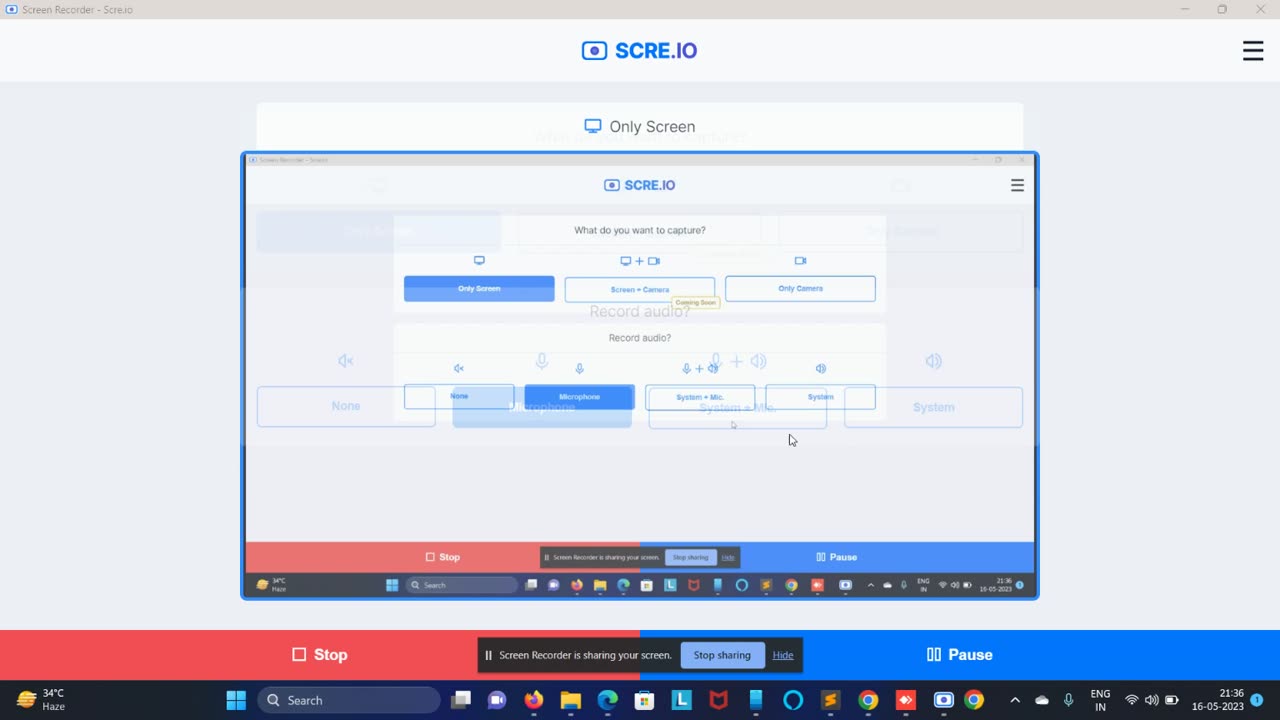Click the microphone-in-use tray icon

pyautogui.click(x=1069, y=700)
